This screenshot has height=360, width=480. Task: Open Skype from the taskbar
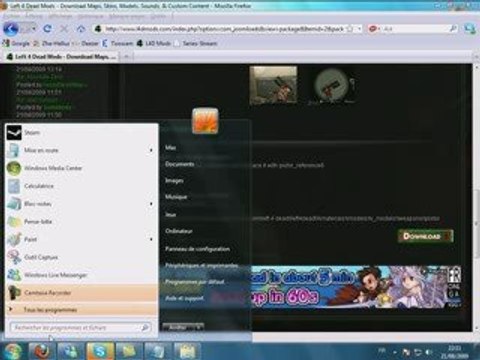point(100,351)
